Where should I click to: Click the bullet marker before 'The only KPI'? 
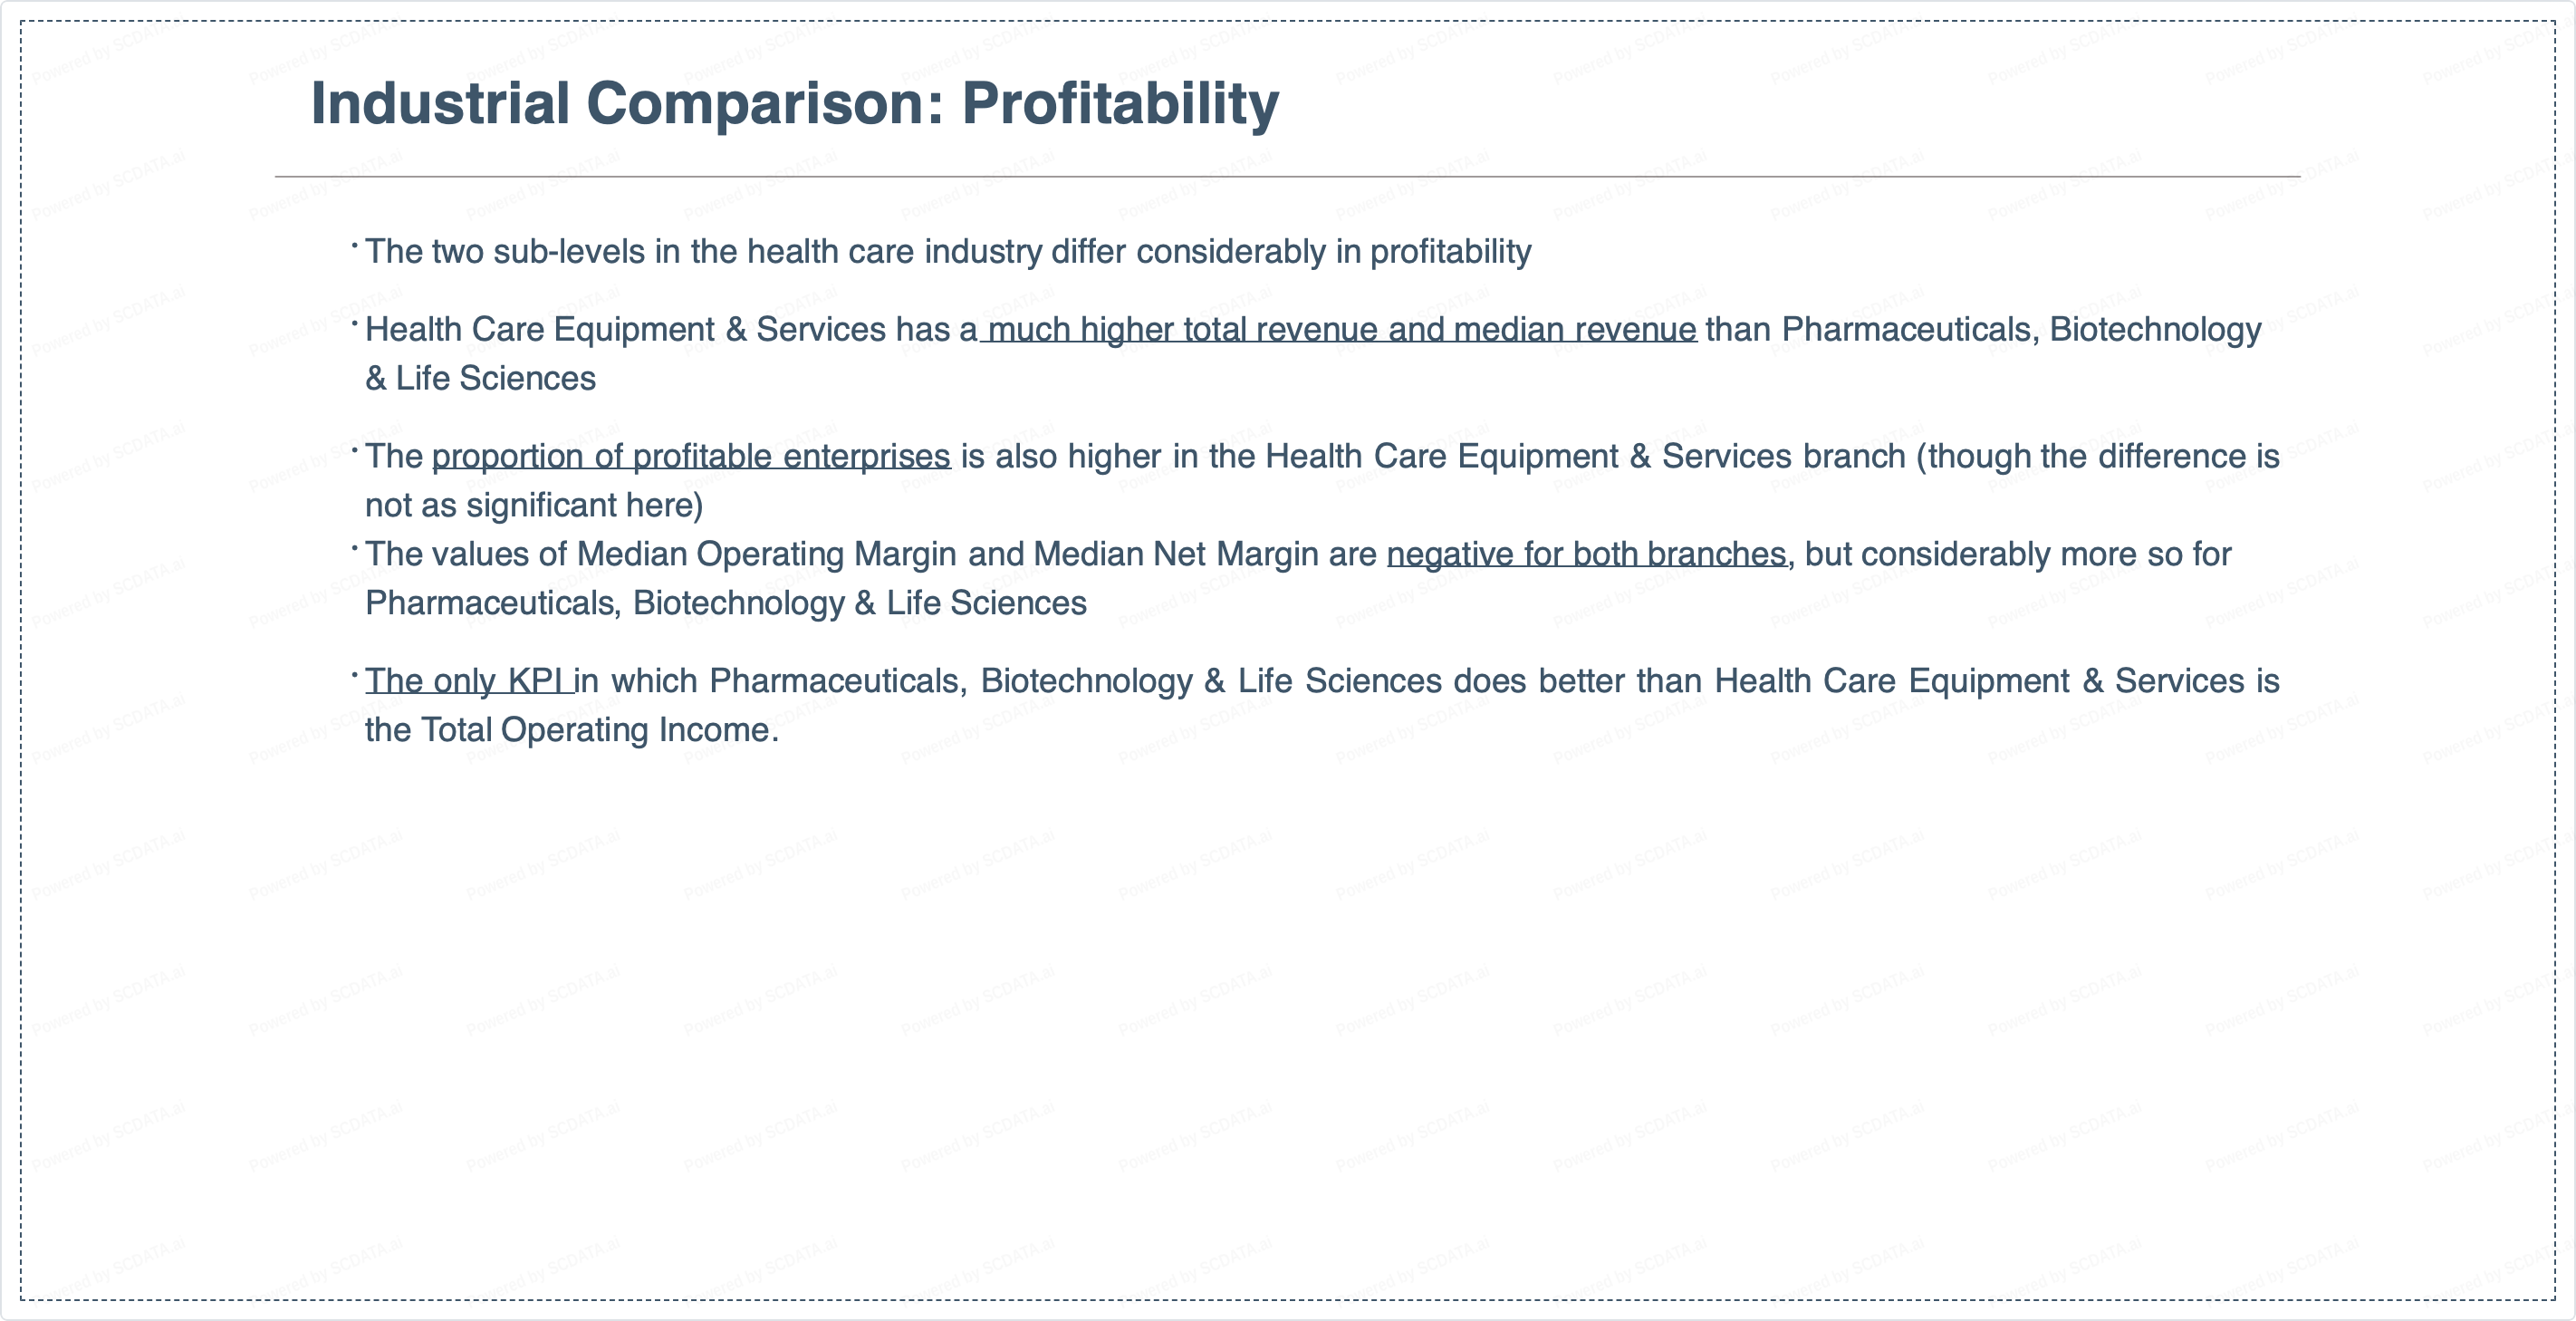click(x=355, y=675)
